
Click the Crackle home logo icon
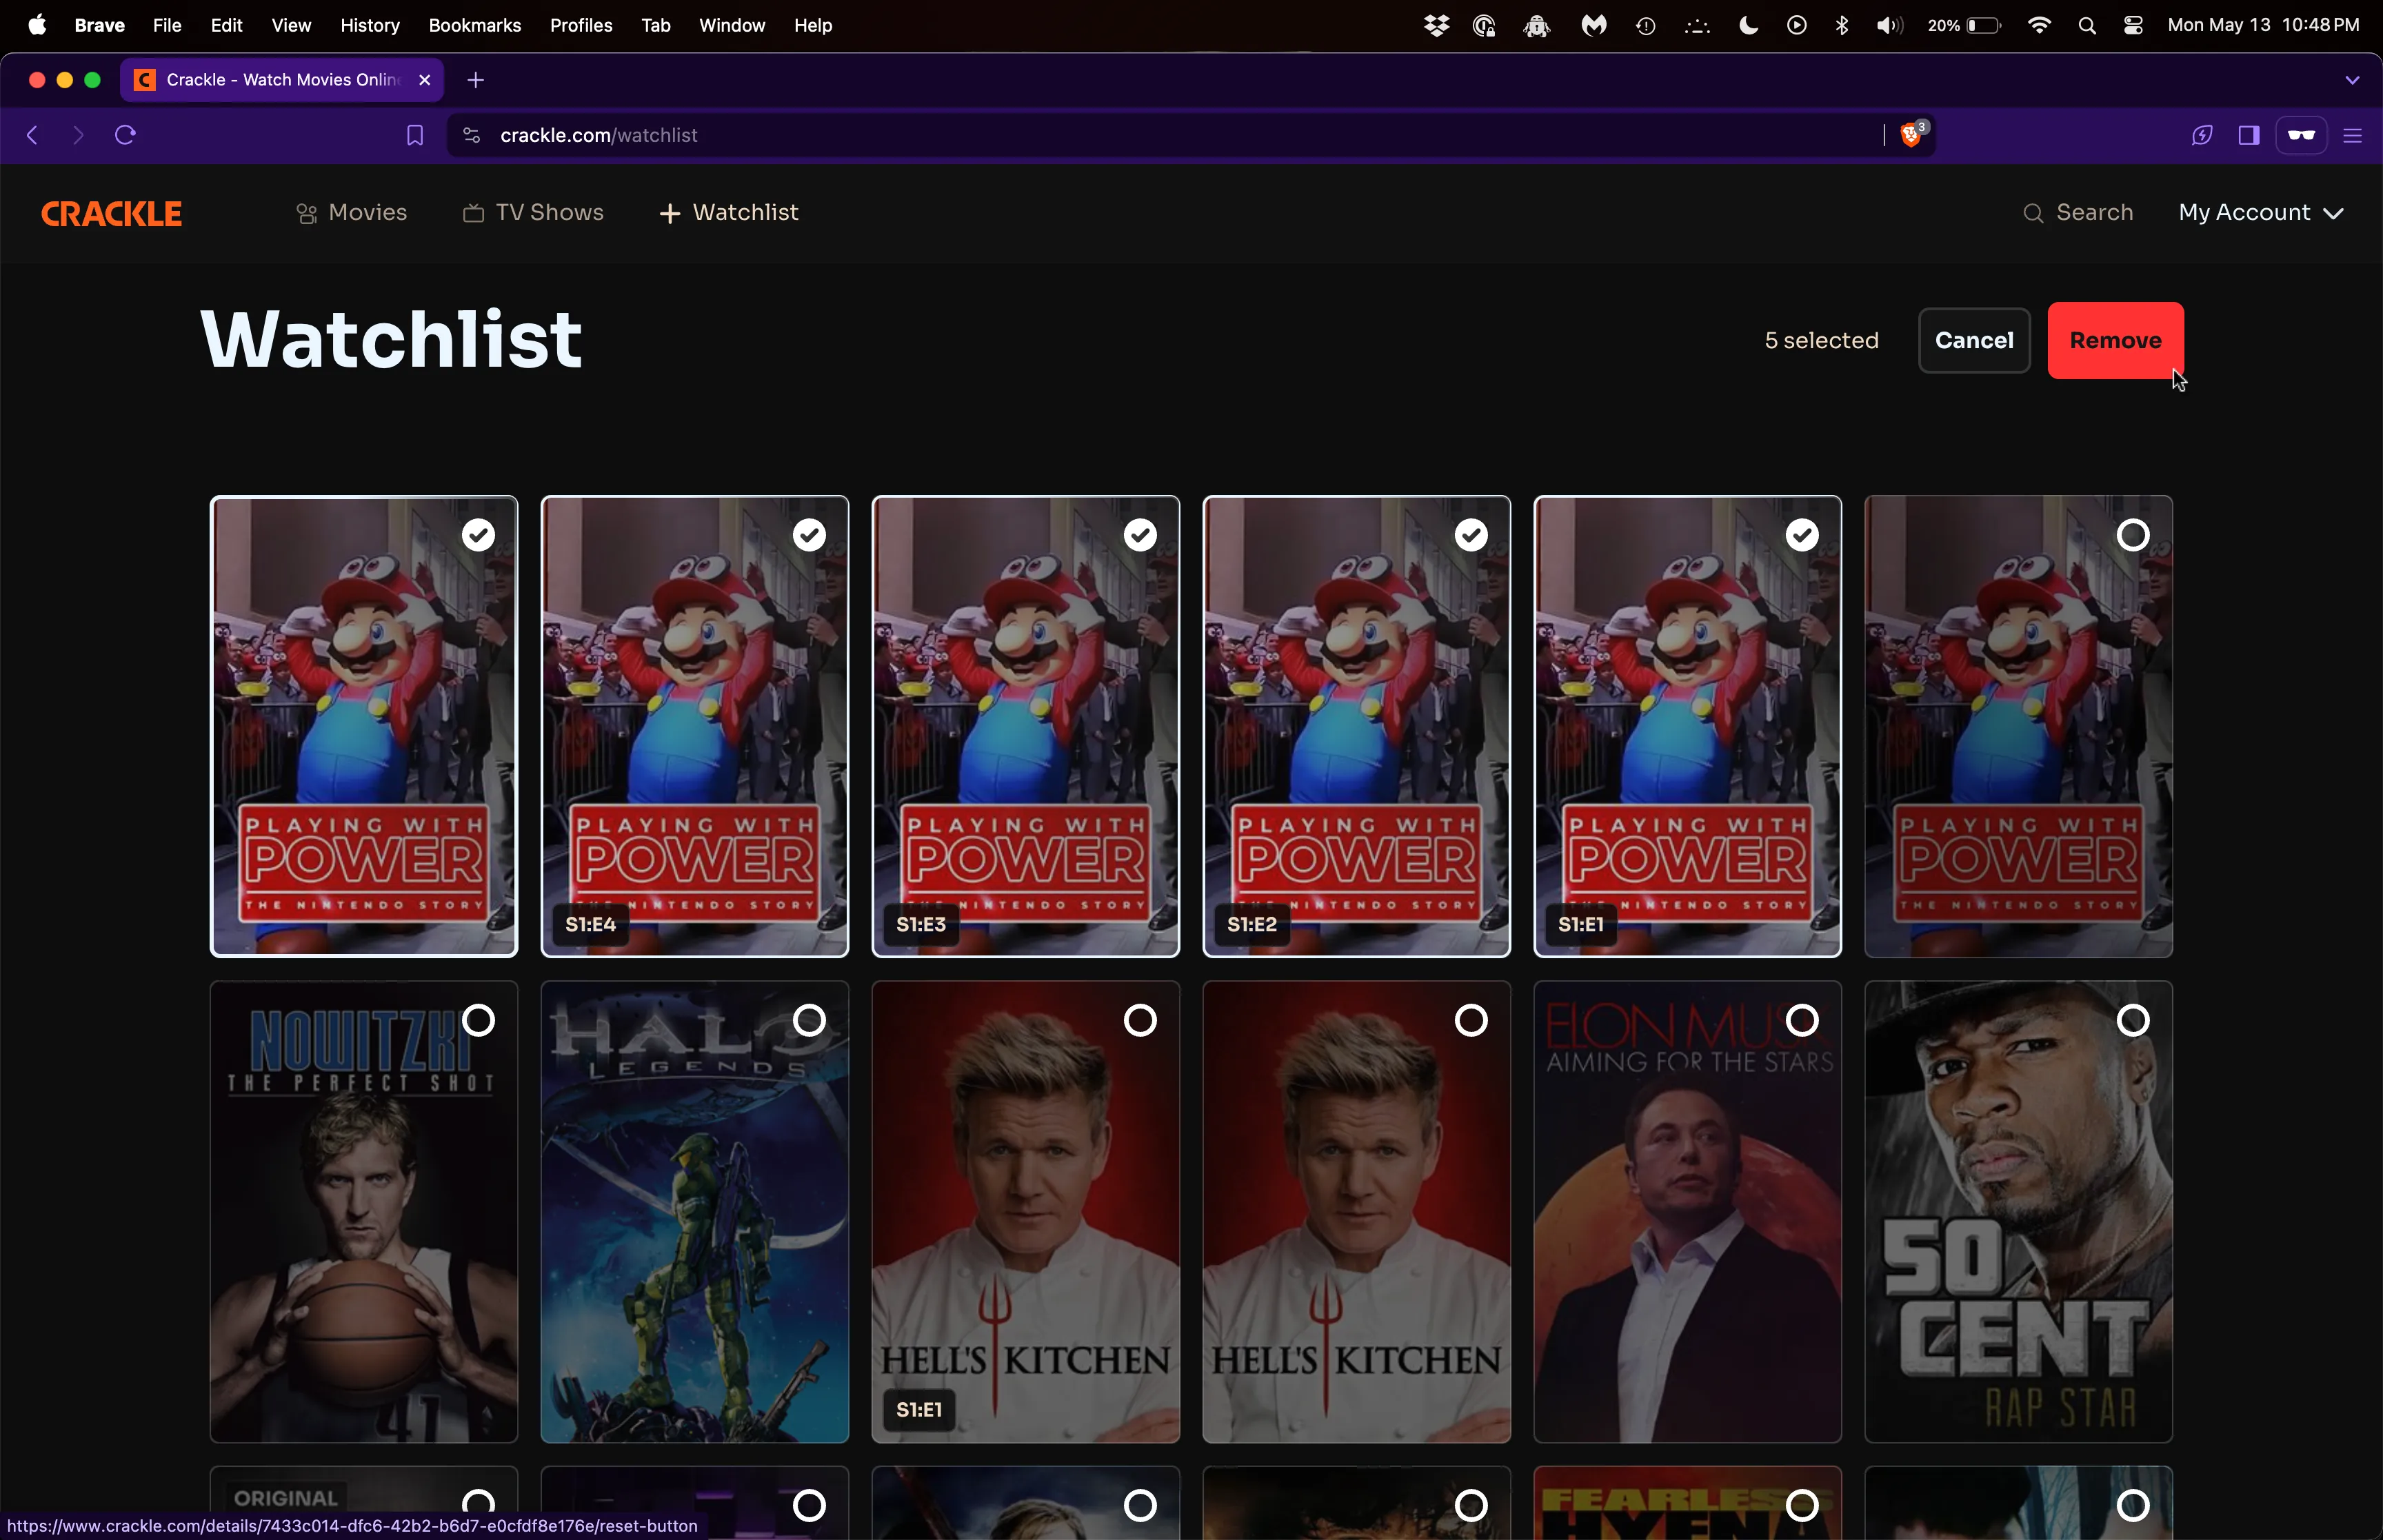(111, 212)
